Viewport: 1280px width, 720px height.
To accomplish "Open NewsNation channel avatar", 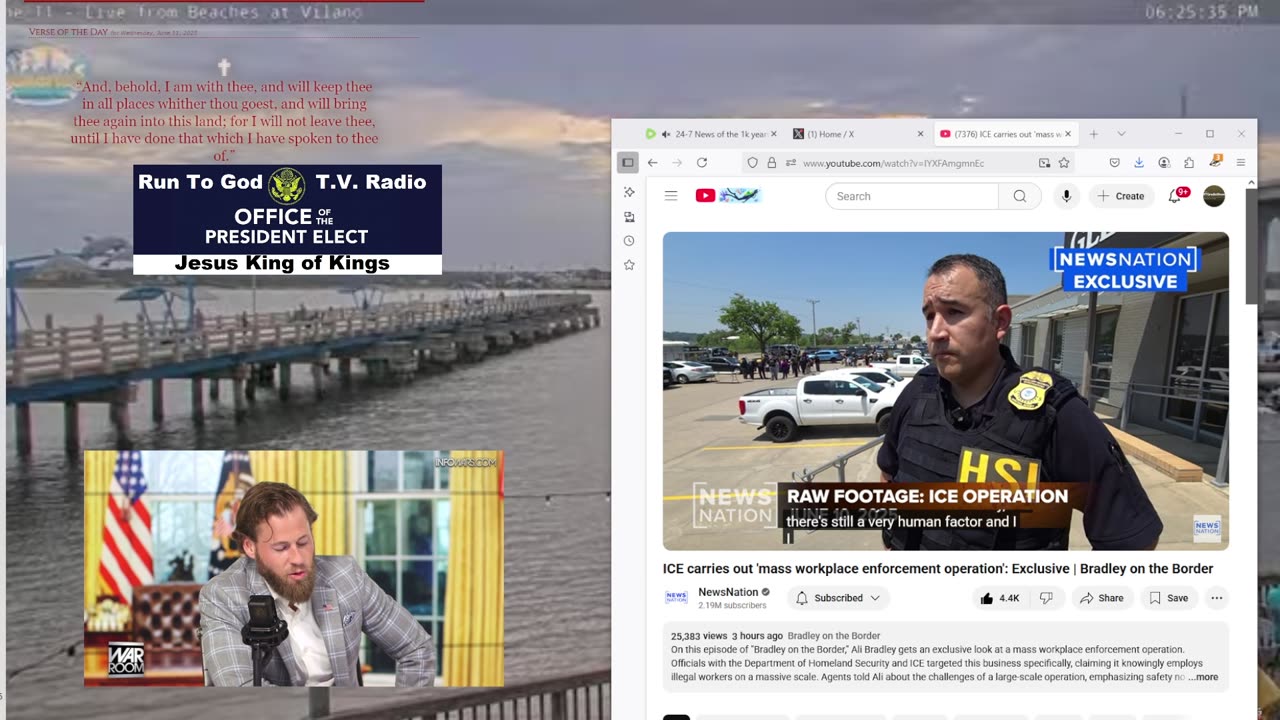I will coord(676,598).
